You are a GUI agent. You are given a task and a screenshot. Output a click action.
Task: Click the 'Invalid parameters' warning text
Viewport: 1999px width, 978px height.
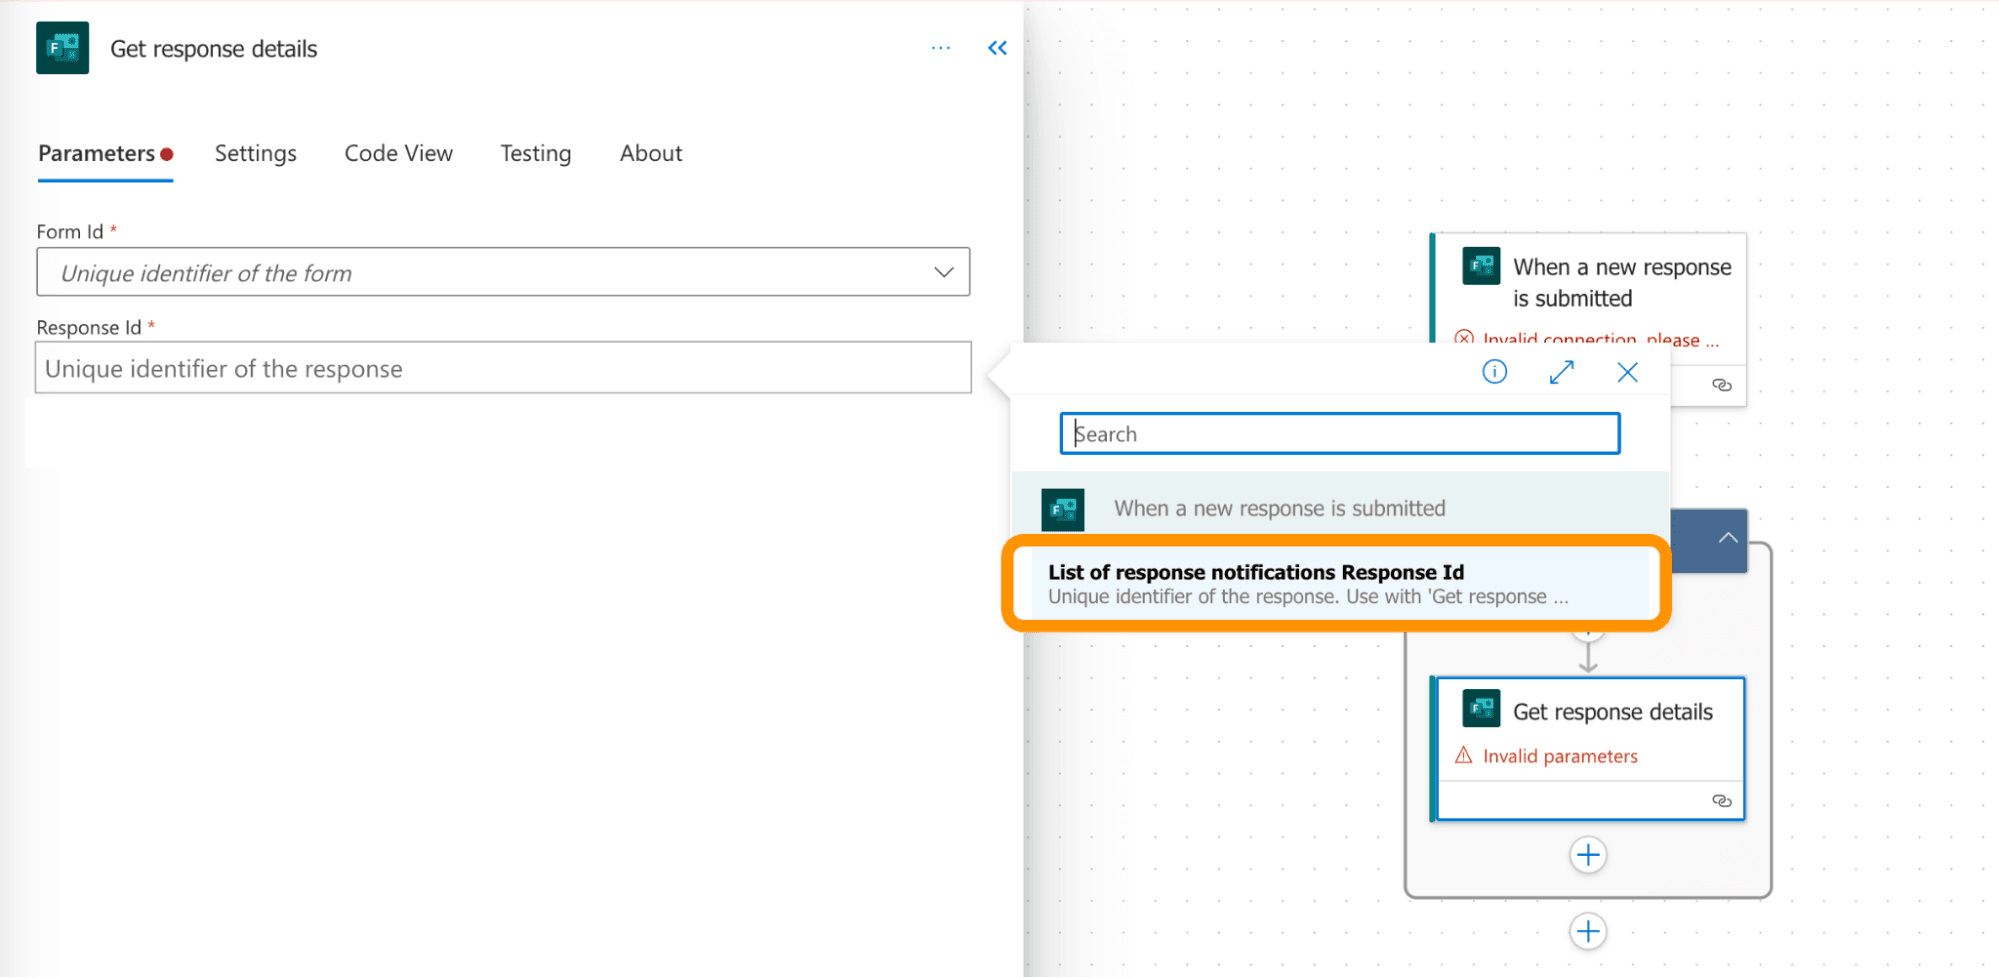[1559, 756]
